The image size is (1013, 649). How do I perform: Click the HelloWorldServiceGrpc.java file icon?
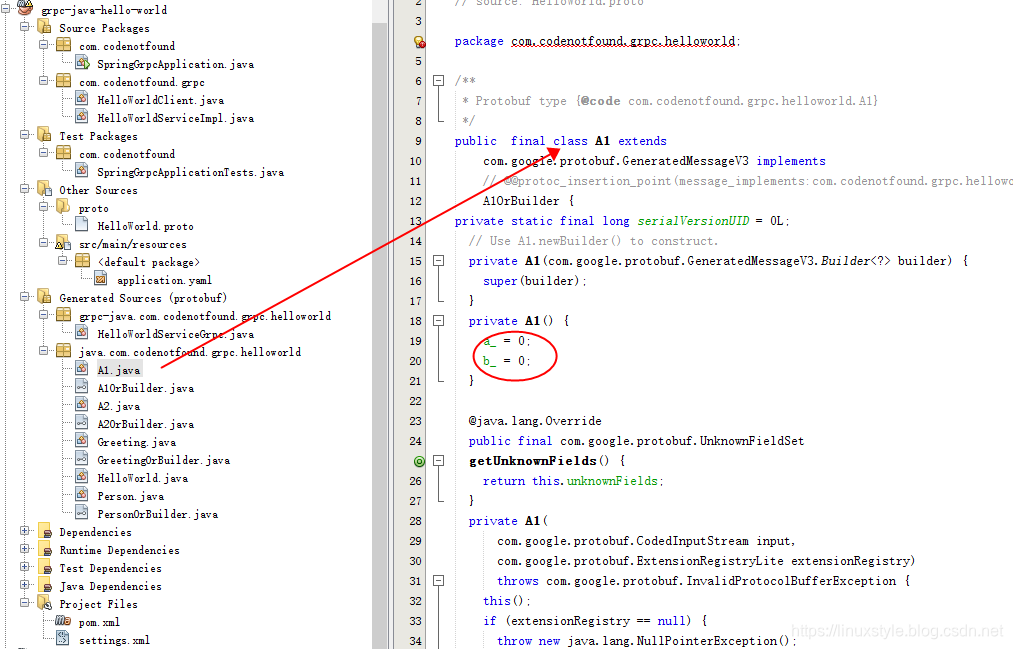82,332
